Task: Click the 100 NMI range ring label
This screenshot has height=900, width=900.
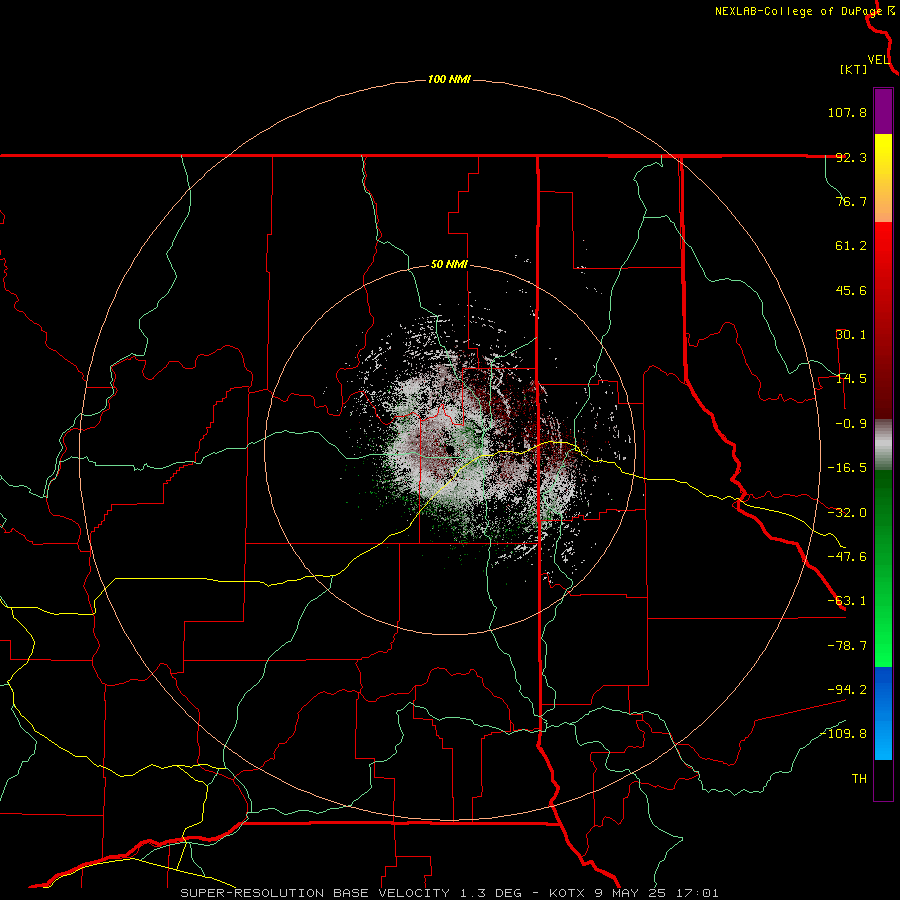Action: pyautogui.click(x=449, y=79)
